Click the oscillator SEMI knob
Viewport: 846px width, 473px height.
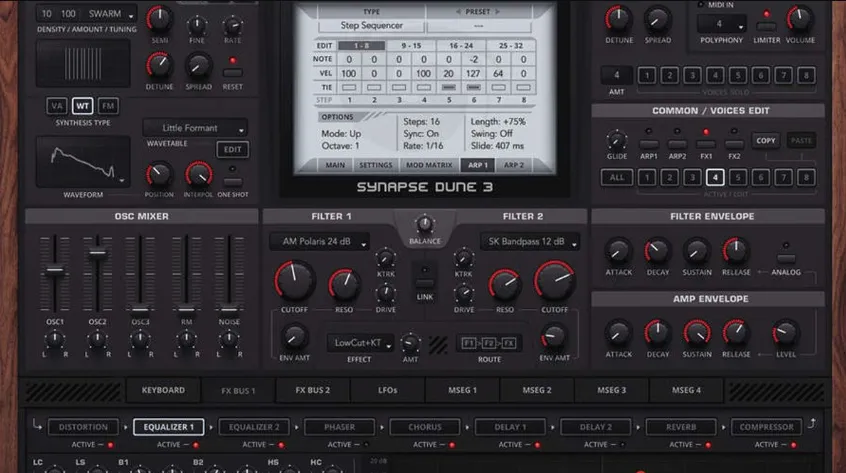tap(159, 19)
